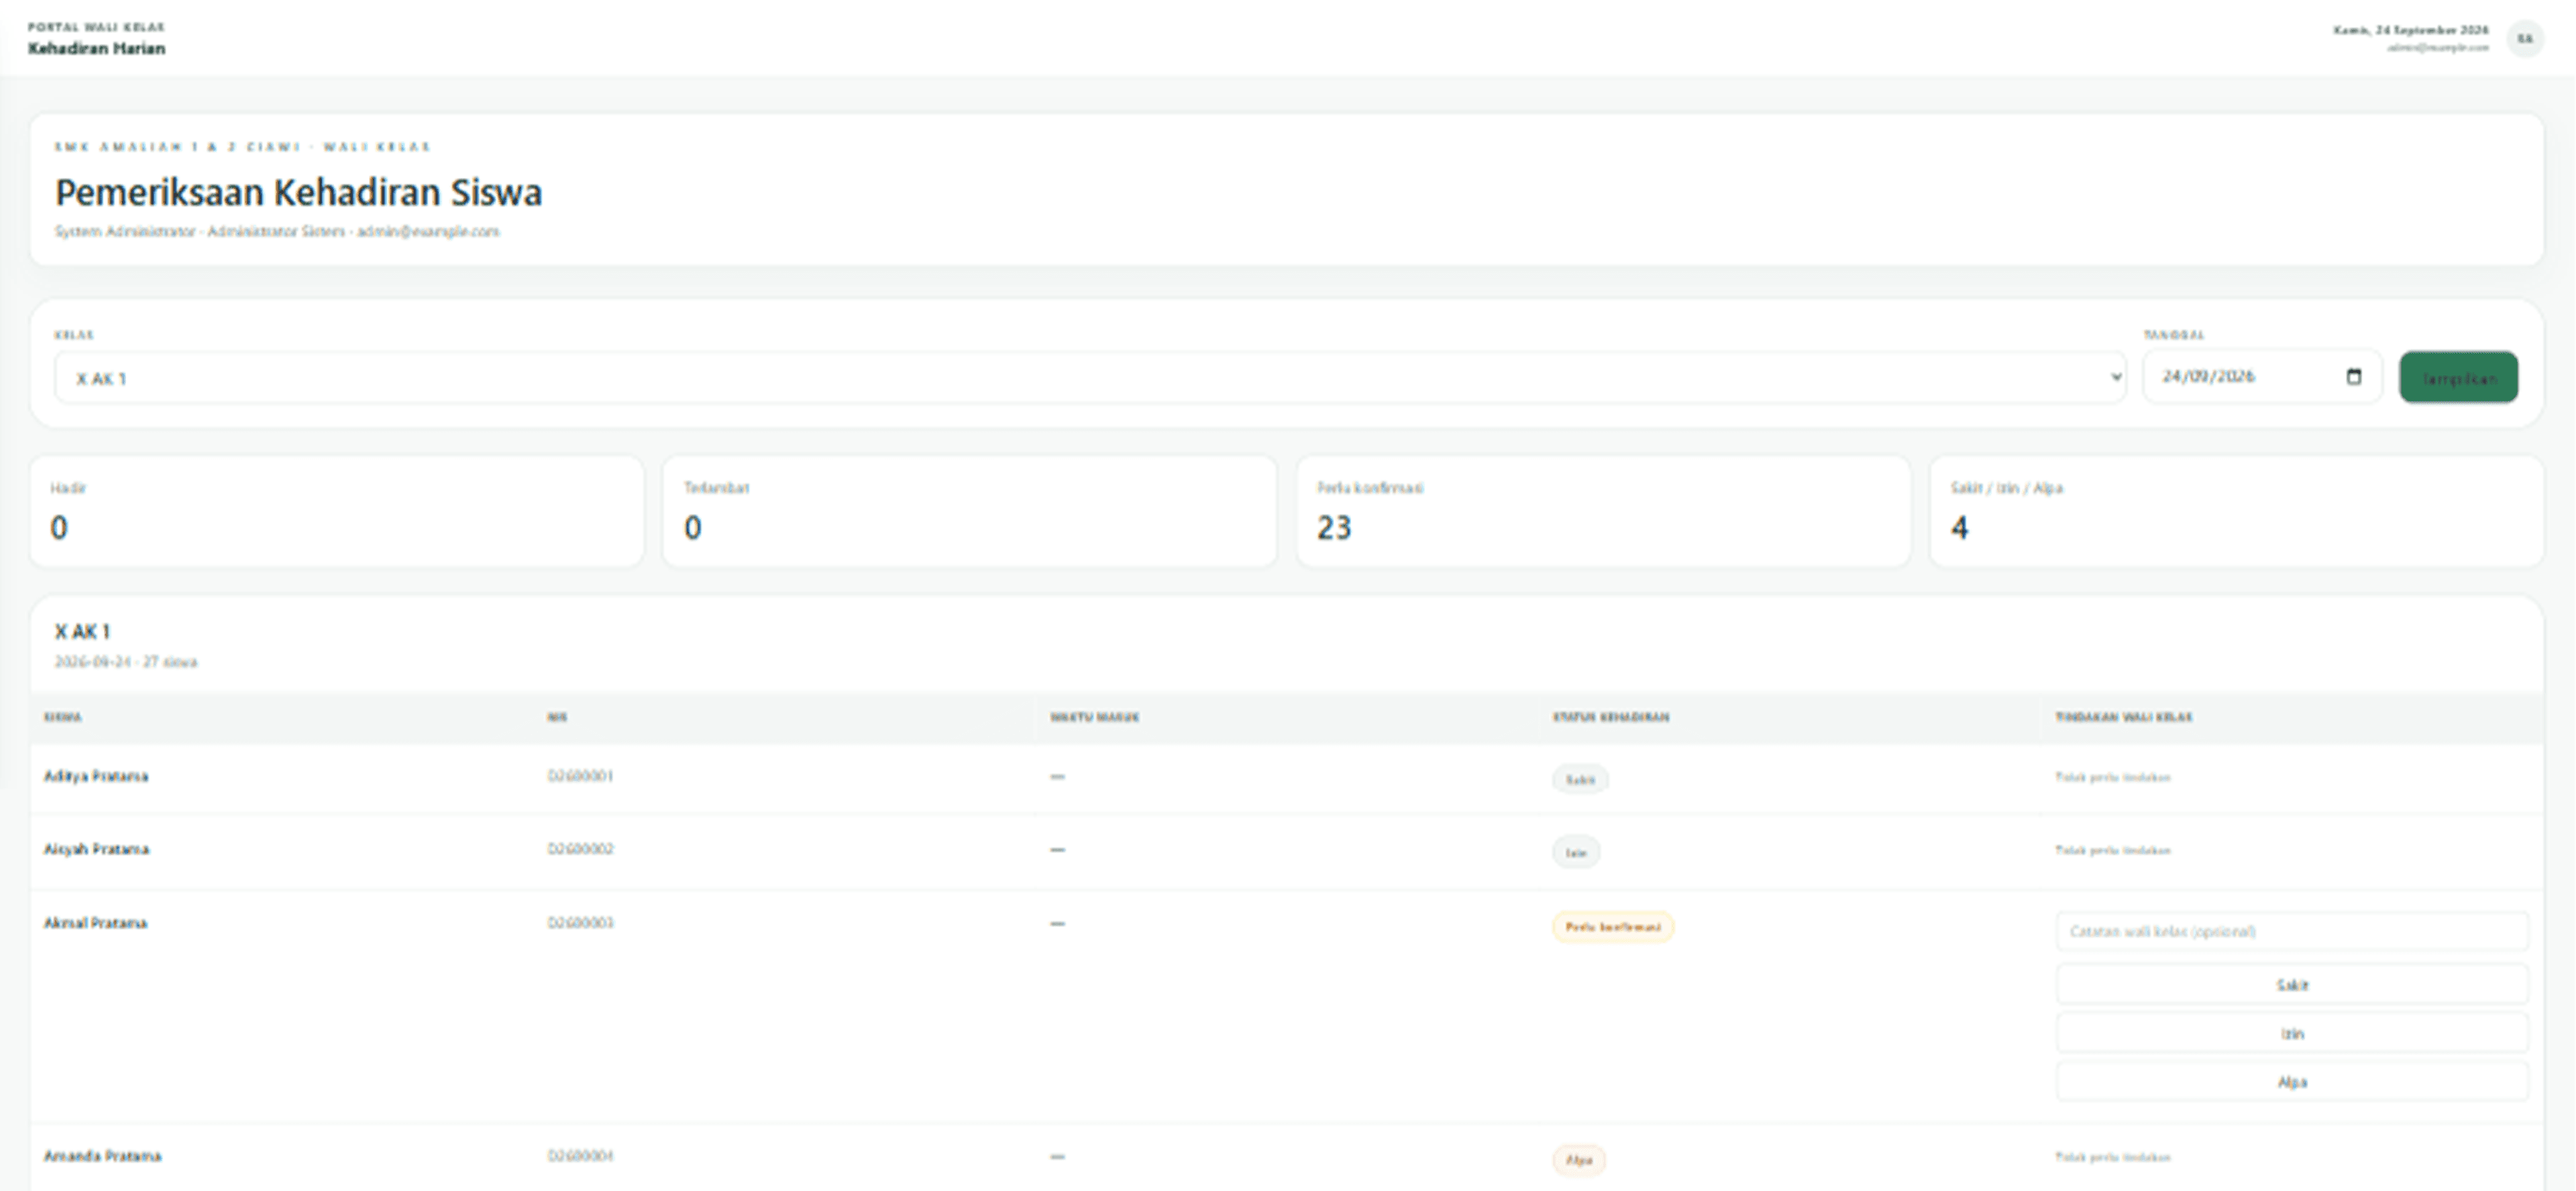Click student name Aditya Pratama
Image resolution: width=2576 pixels, height=1191 pixels.
click(96, 776)
